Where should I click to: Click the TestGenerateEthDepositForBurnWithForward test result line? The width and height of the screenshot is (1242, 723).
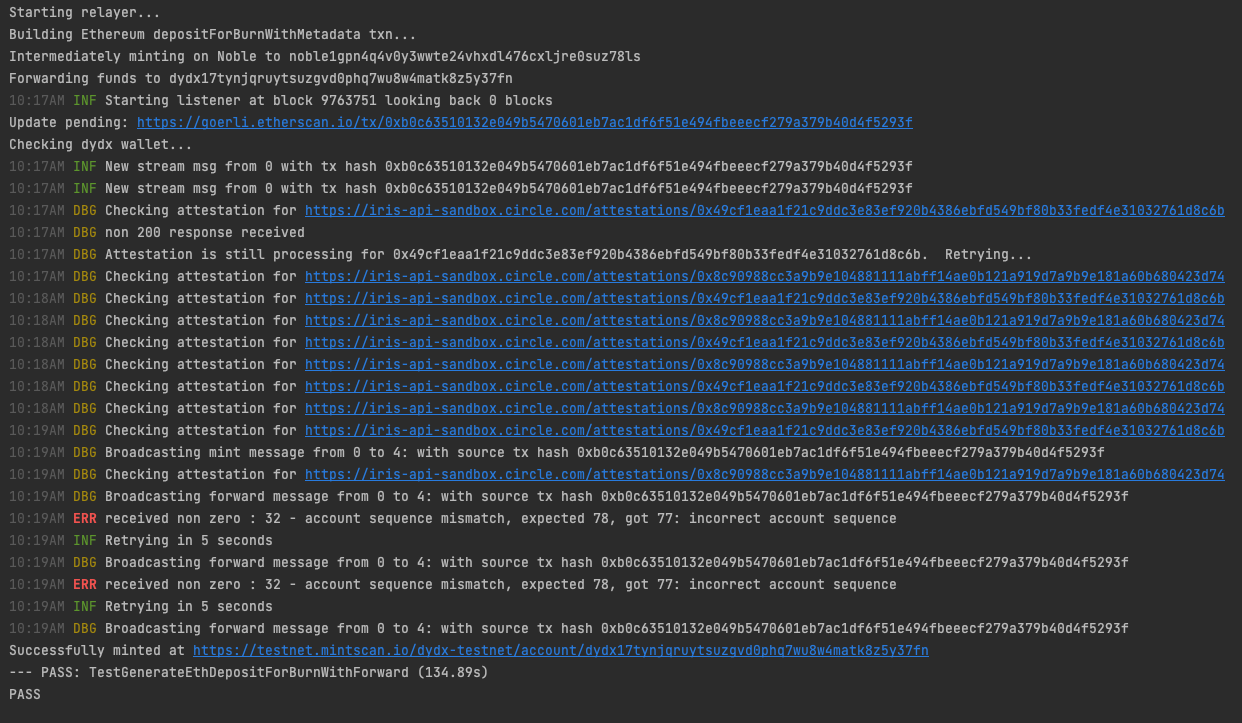[x=248, y=673]
